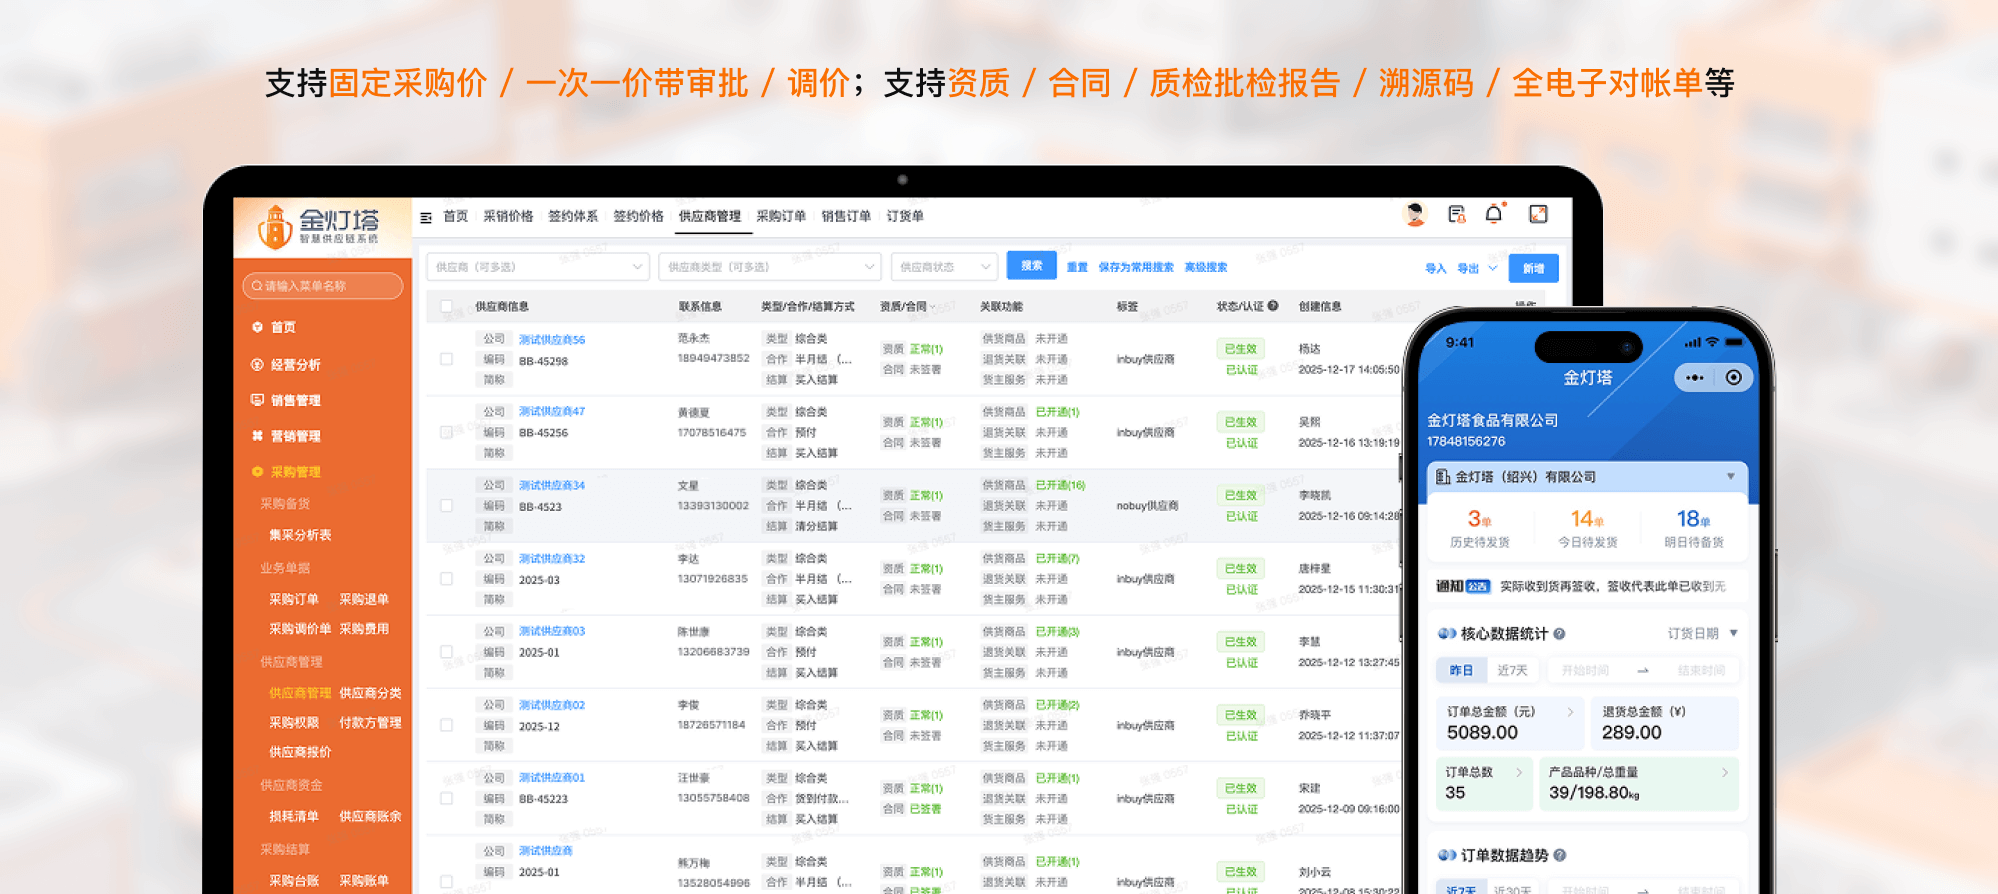Check the row for 测试供应商32

click(x=446, y=579)
